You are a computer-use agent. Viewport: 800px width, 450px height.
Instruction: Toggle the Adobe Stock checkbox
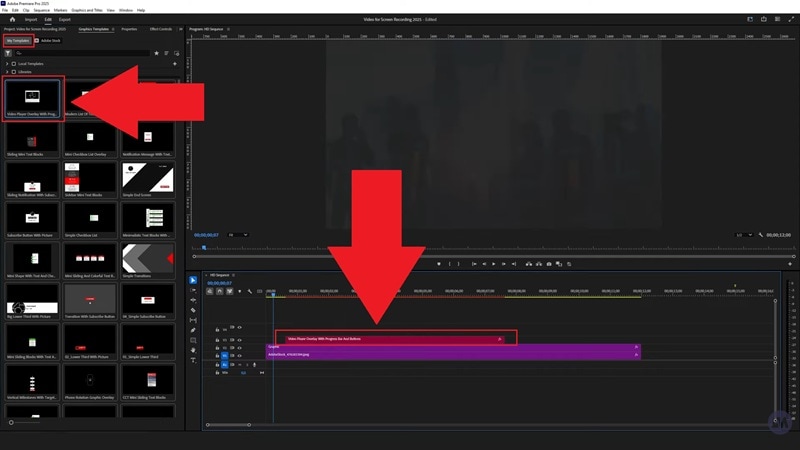point(37,41)
